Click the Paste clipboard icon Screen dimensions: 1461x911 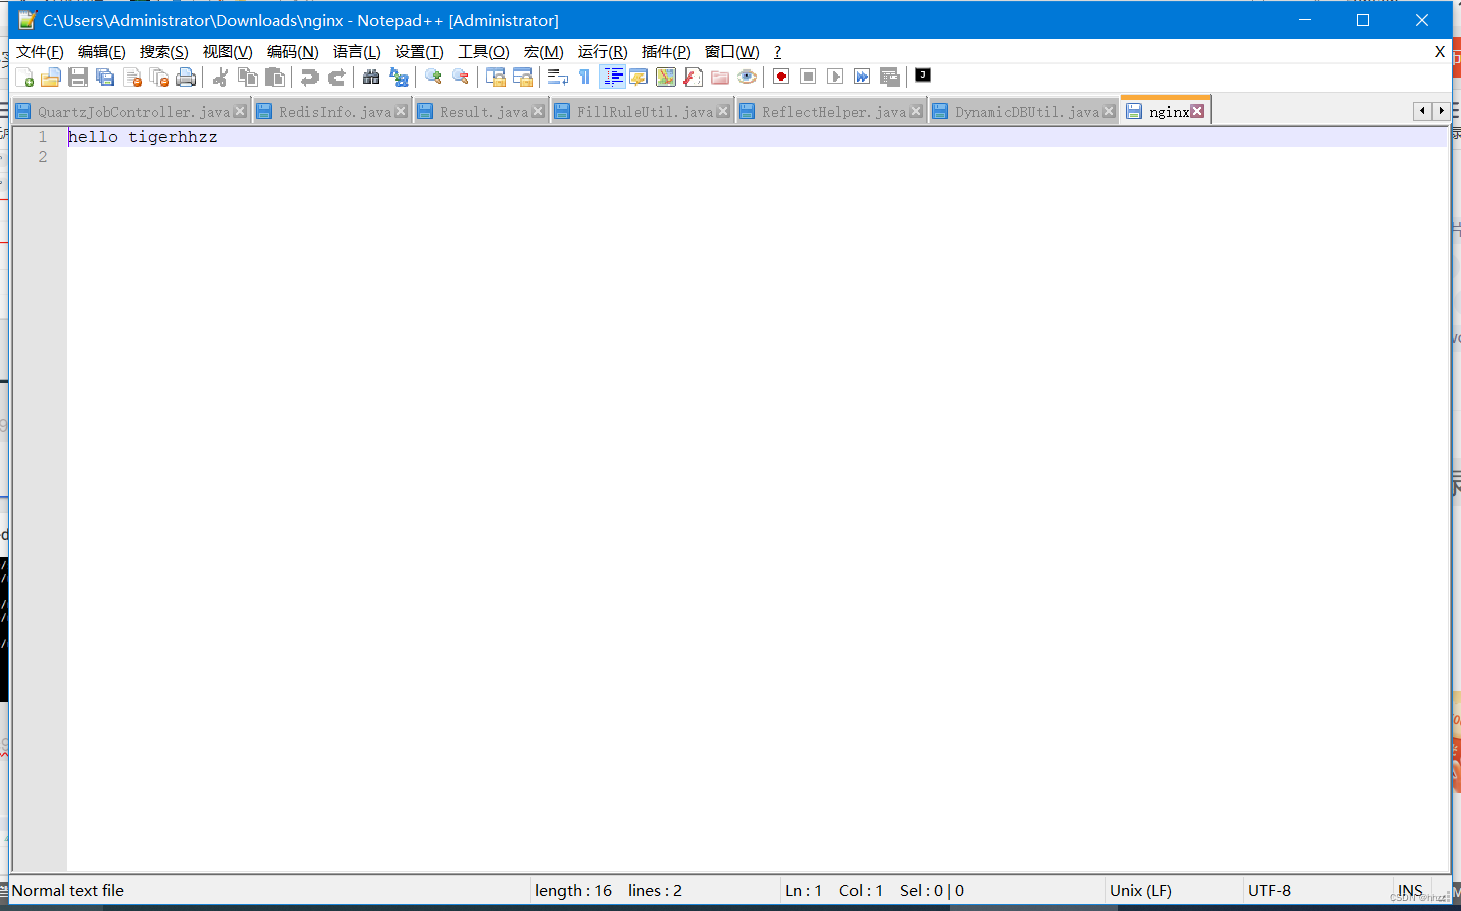click(275, 77)
